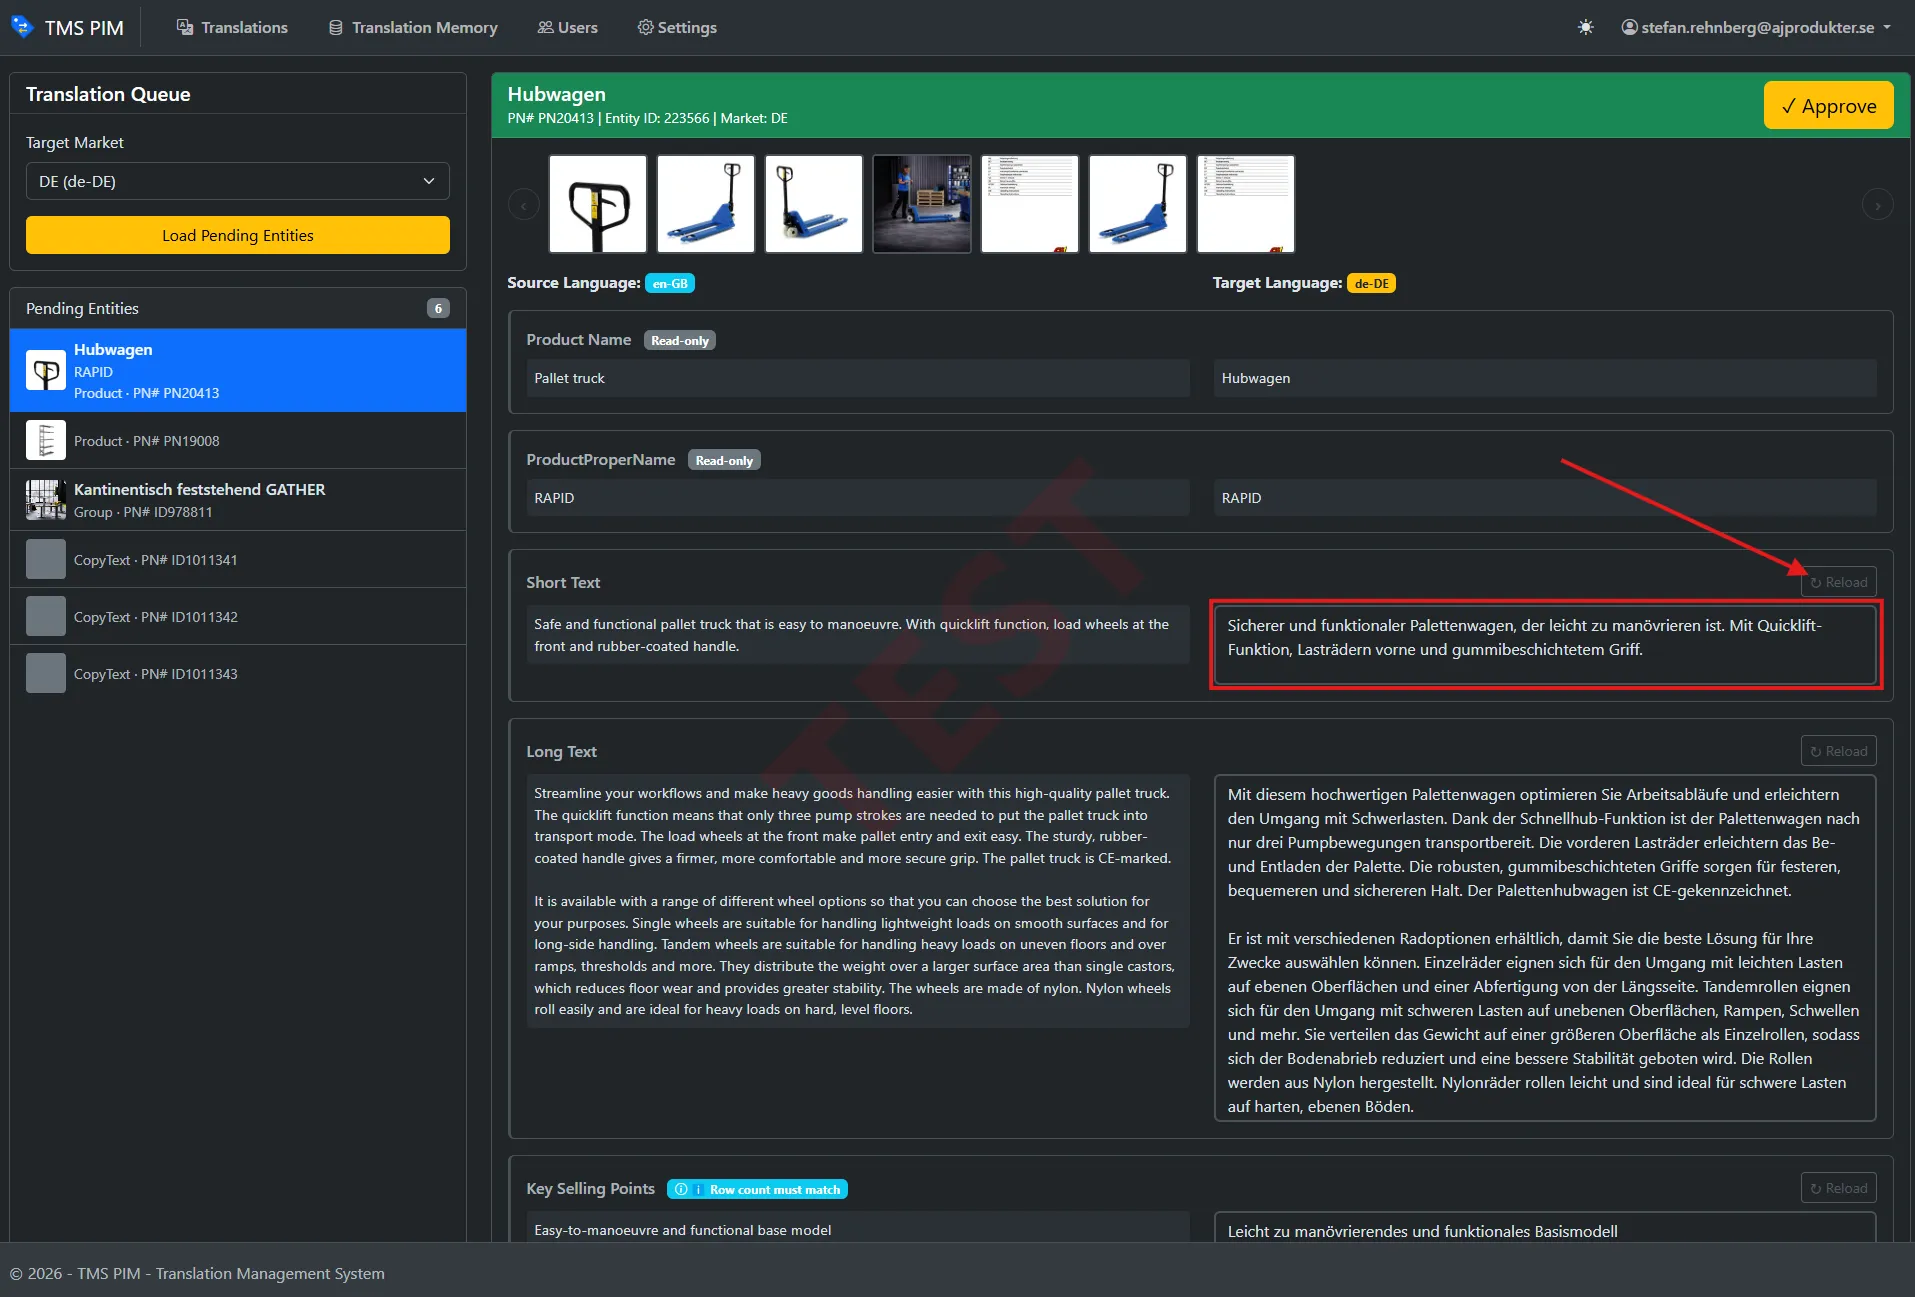Click the Hubwagen header title

556,94
